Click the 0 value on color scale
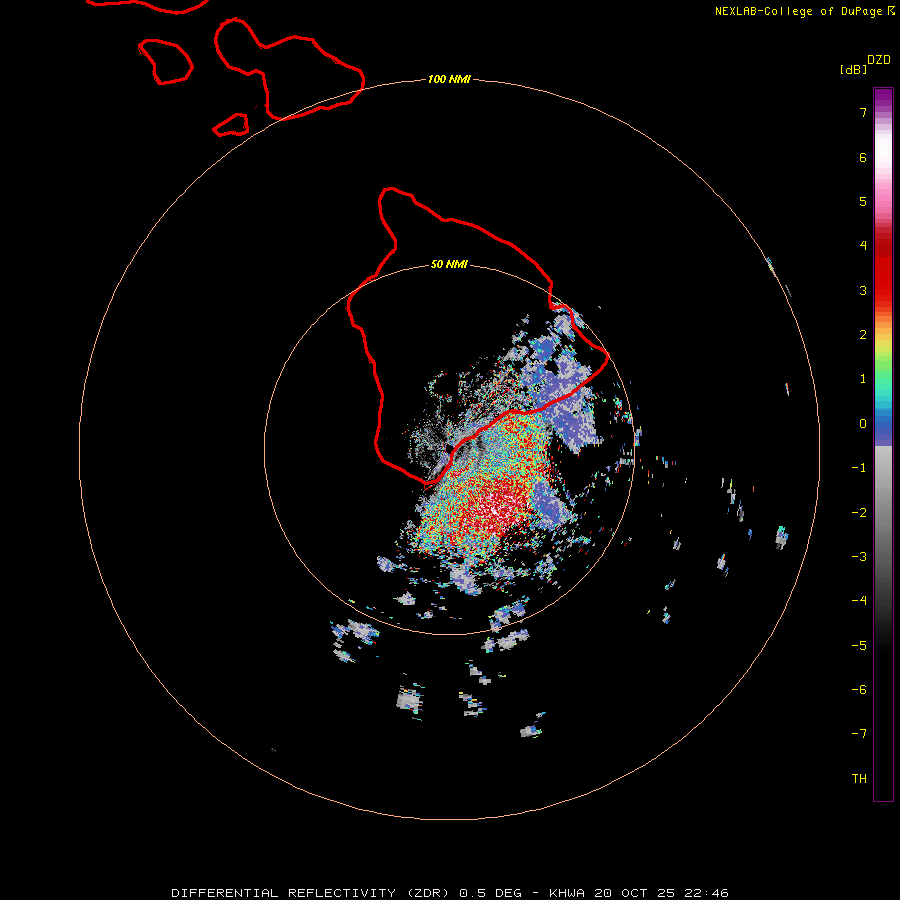Image resolution: width=900 pixels, height=900 pixels. coord(863,424)
